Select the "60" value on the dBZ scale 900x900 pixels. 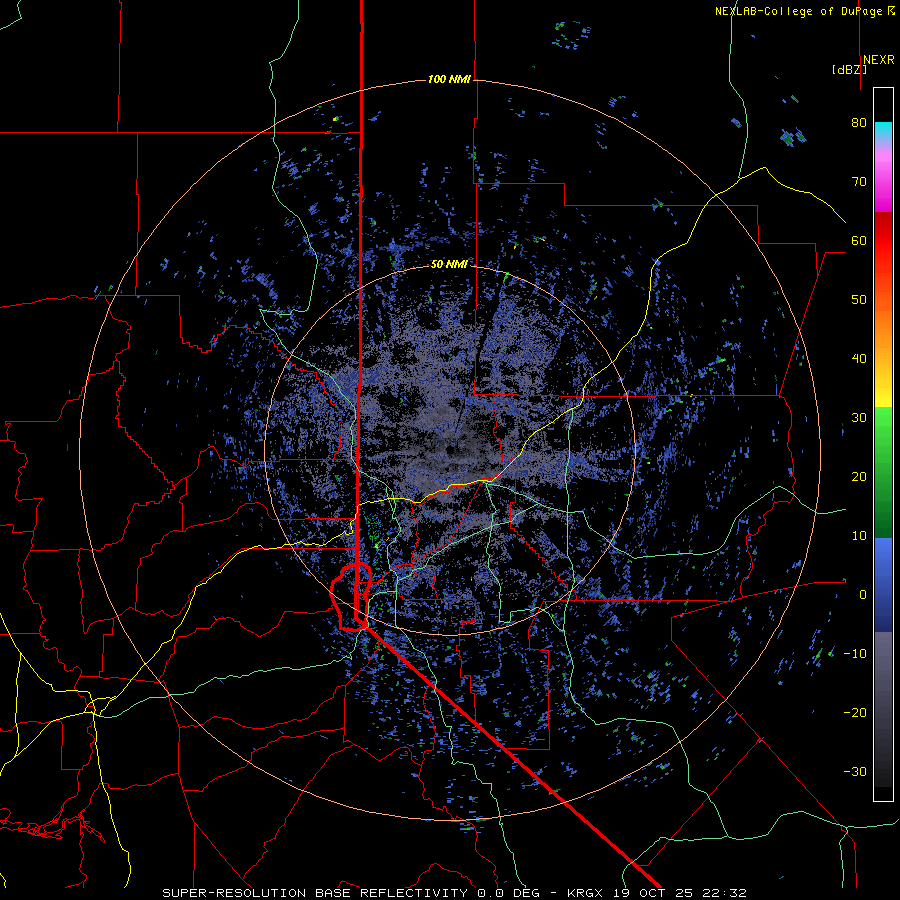pos(859,241)
